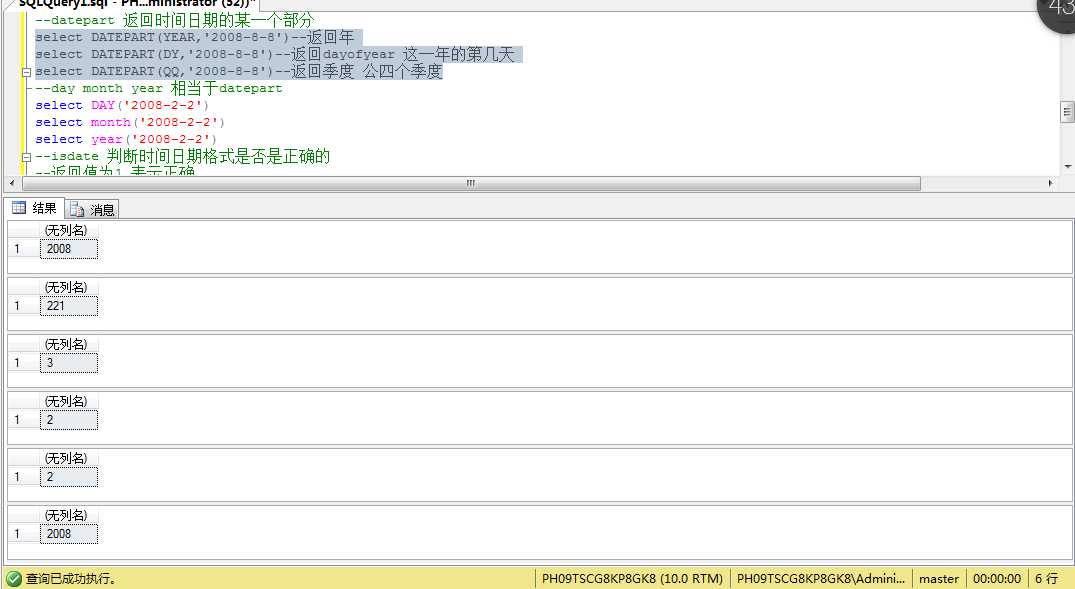
Task: Collapse the DATEPART(QQ) code block
Action: 26,72
